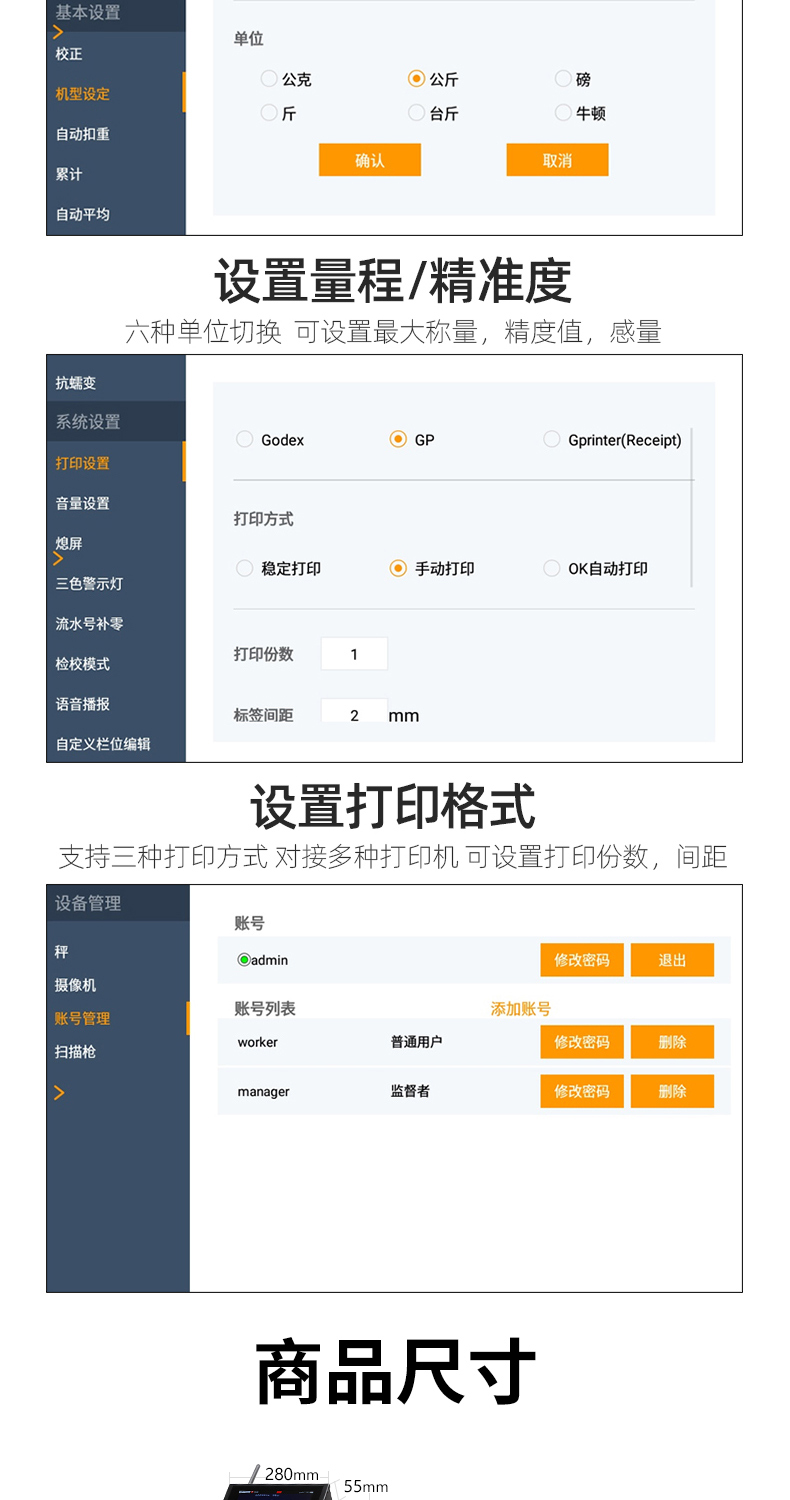Select the 台斤 unit radio button
This screenshot has height=1500, width=790.
(417, 113)
